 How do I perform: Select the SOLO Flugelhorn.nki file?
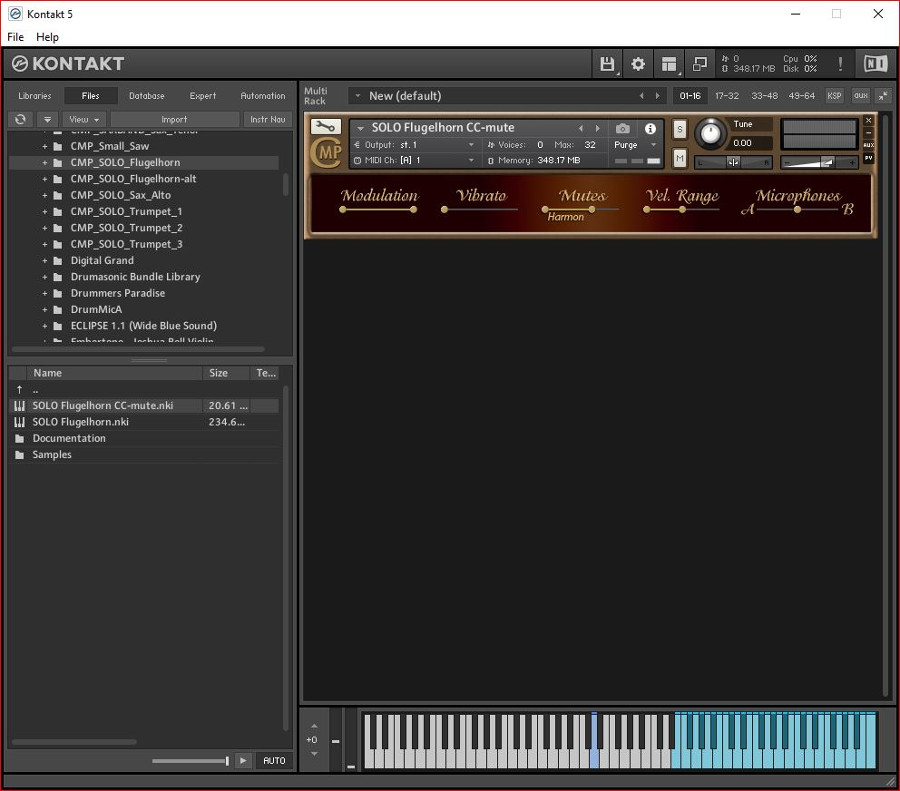(143, 422)
